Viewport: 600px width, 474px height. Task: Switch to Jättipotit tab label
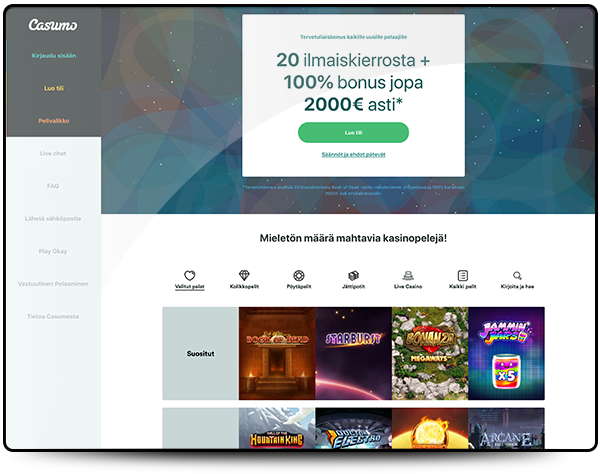tap(353, 287)
